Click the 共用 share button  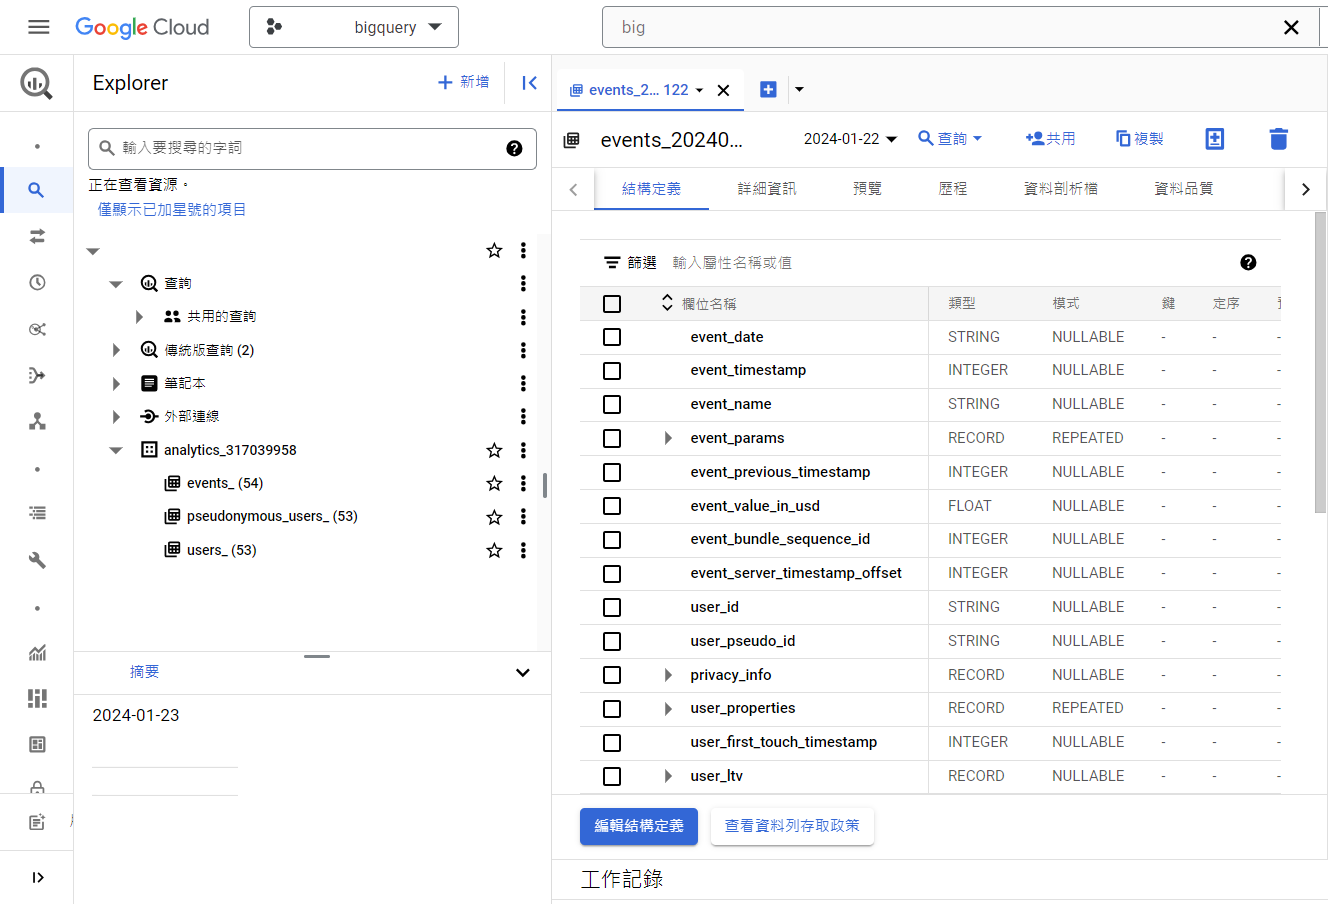pyautogui.click(x=1050, y=139)
